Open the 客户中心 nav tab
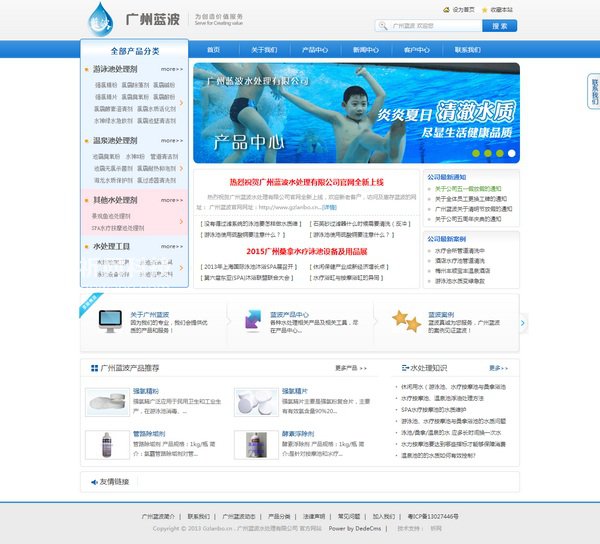 point(417,50)
